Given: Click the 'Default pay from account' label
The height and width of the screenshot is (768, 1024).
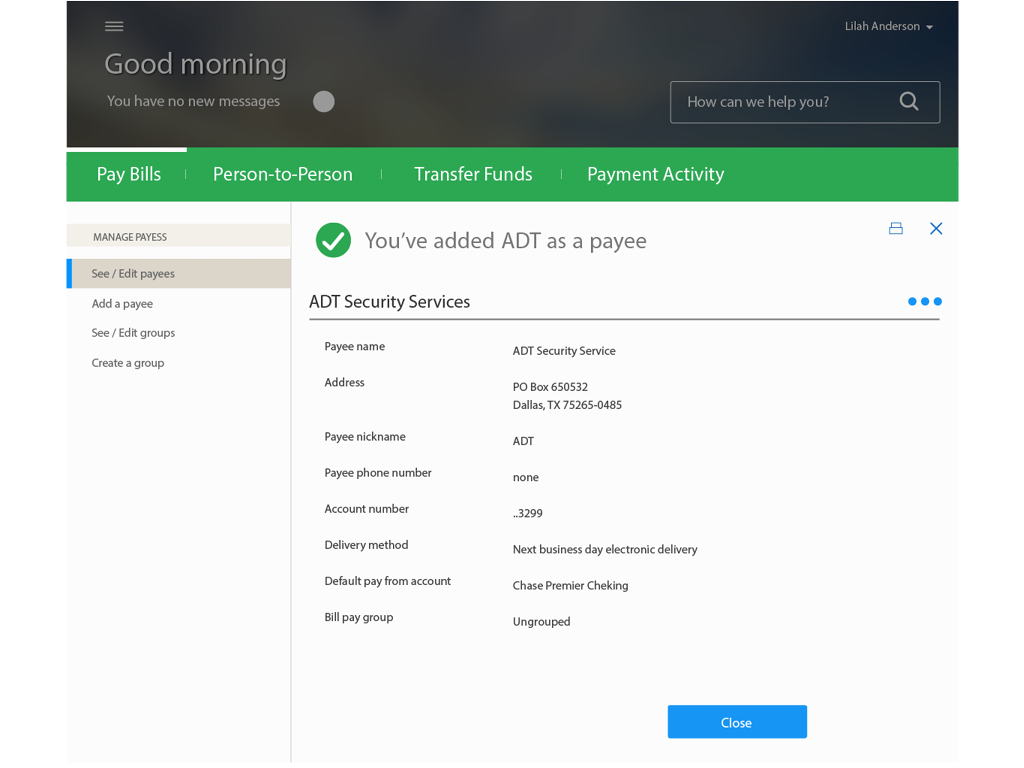Looking at the screenshot, I should [x=387, y=581].
